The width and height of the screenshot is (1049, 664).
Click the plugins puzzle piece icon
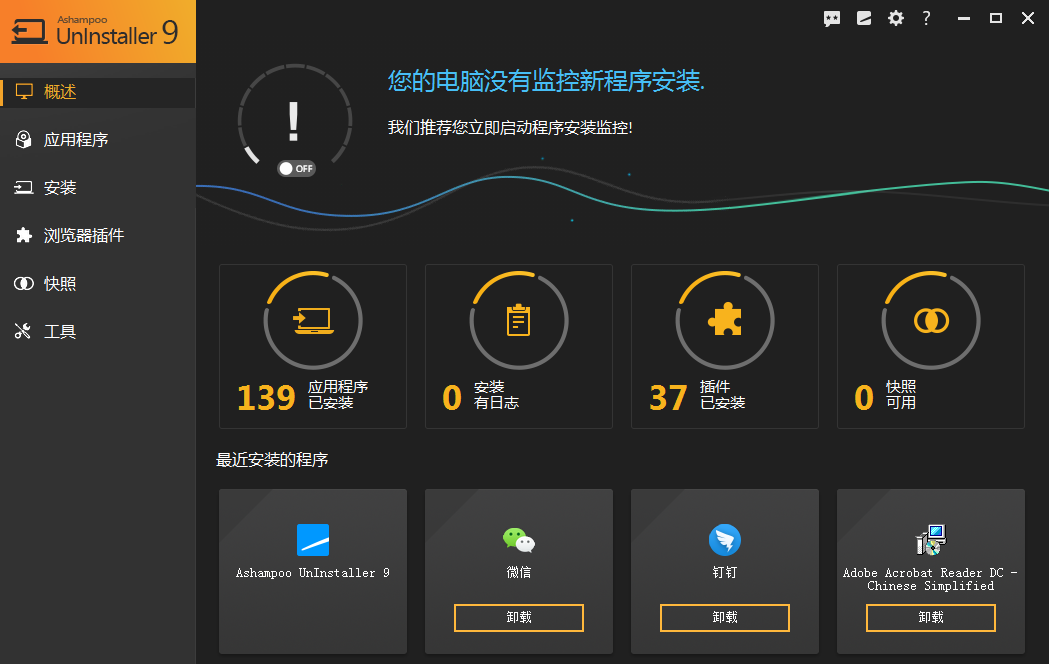(x=725, y=320)
